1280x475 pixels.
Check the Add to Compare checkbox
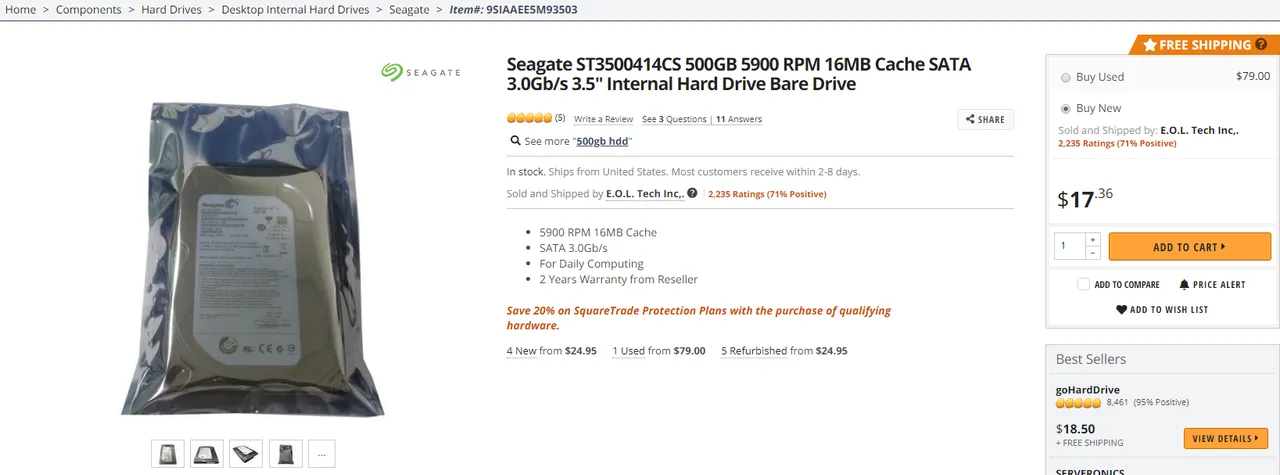(1084, 284)
